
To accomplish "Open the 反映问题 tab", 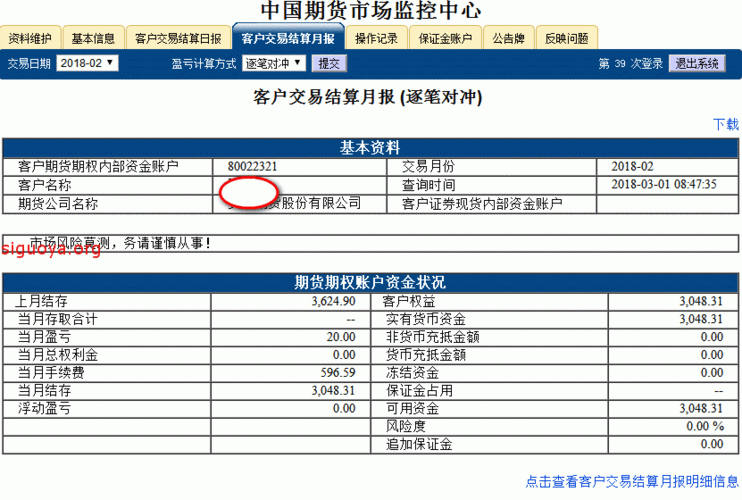I will [x=566, y=38].
